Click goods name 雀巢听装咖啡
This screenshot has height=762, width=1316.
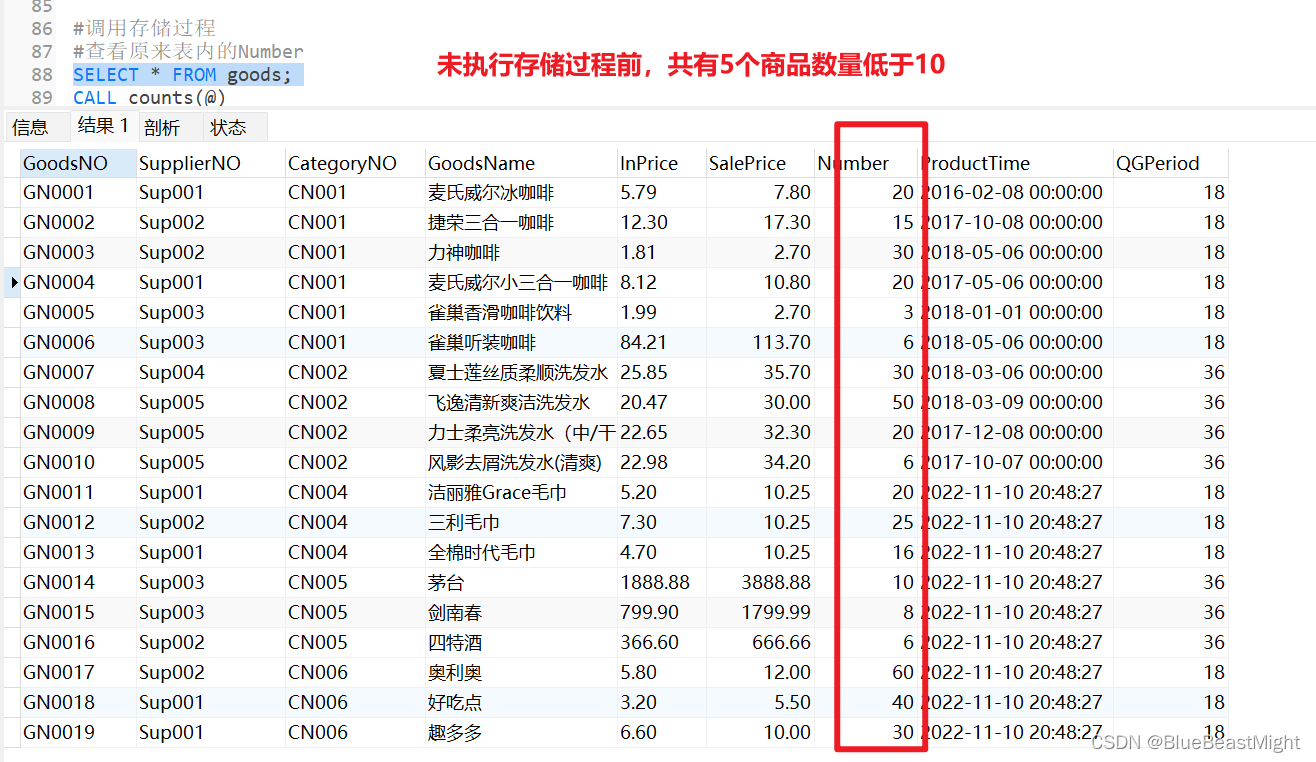tap(482, 342)
